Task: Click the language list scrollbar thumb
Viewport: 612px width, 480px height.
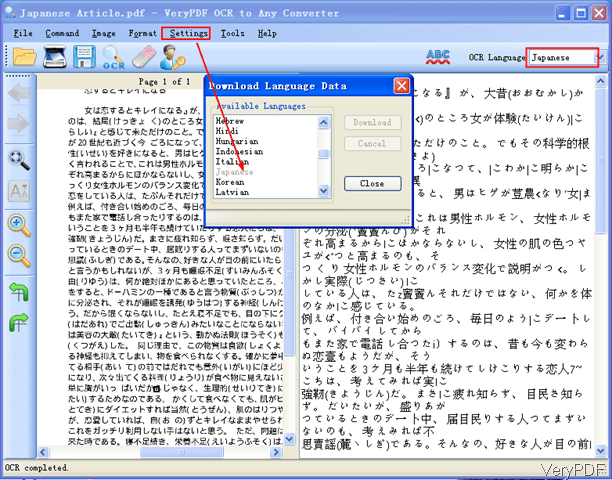Action: (x=324, y=154)
